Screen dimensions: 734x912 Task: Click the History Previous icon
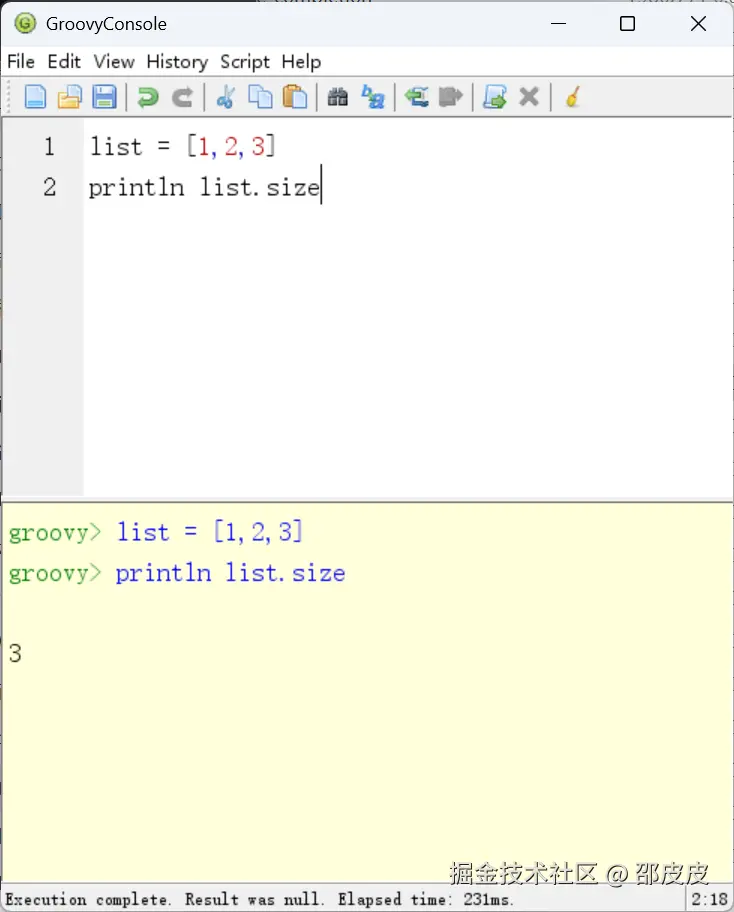[416, 97]
